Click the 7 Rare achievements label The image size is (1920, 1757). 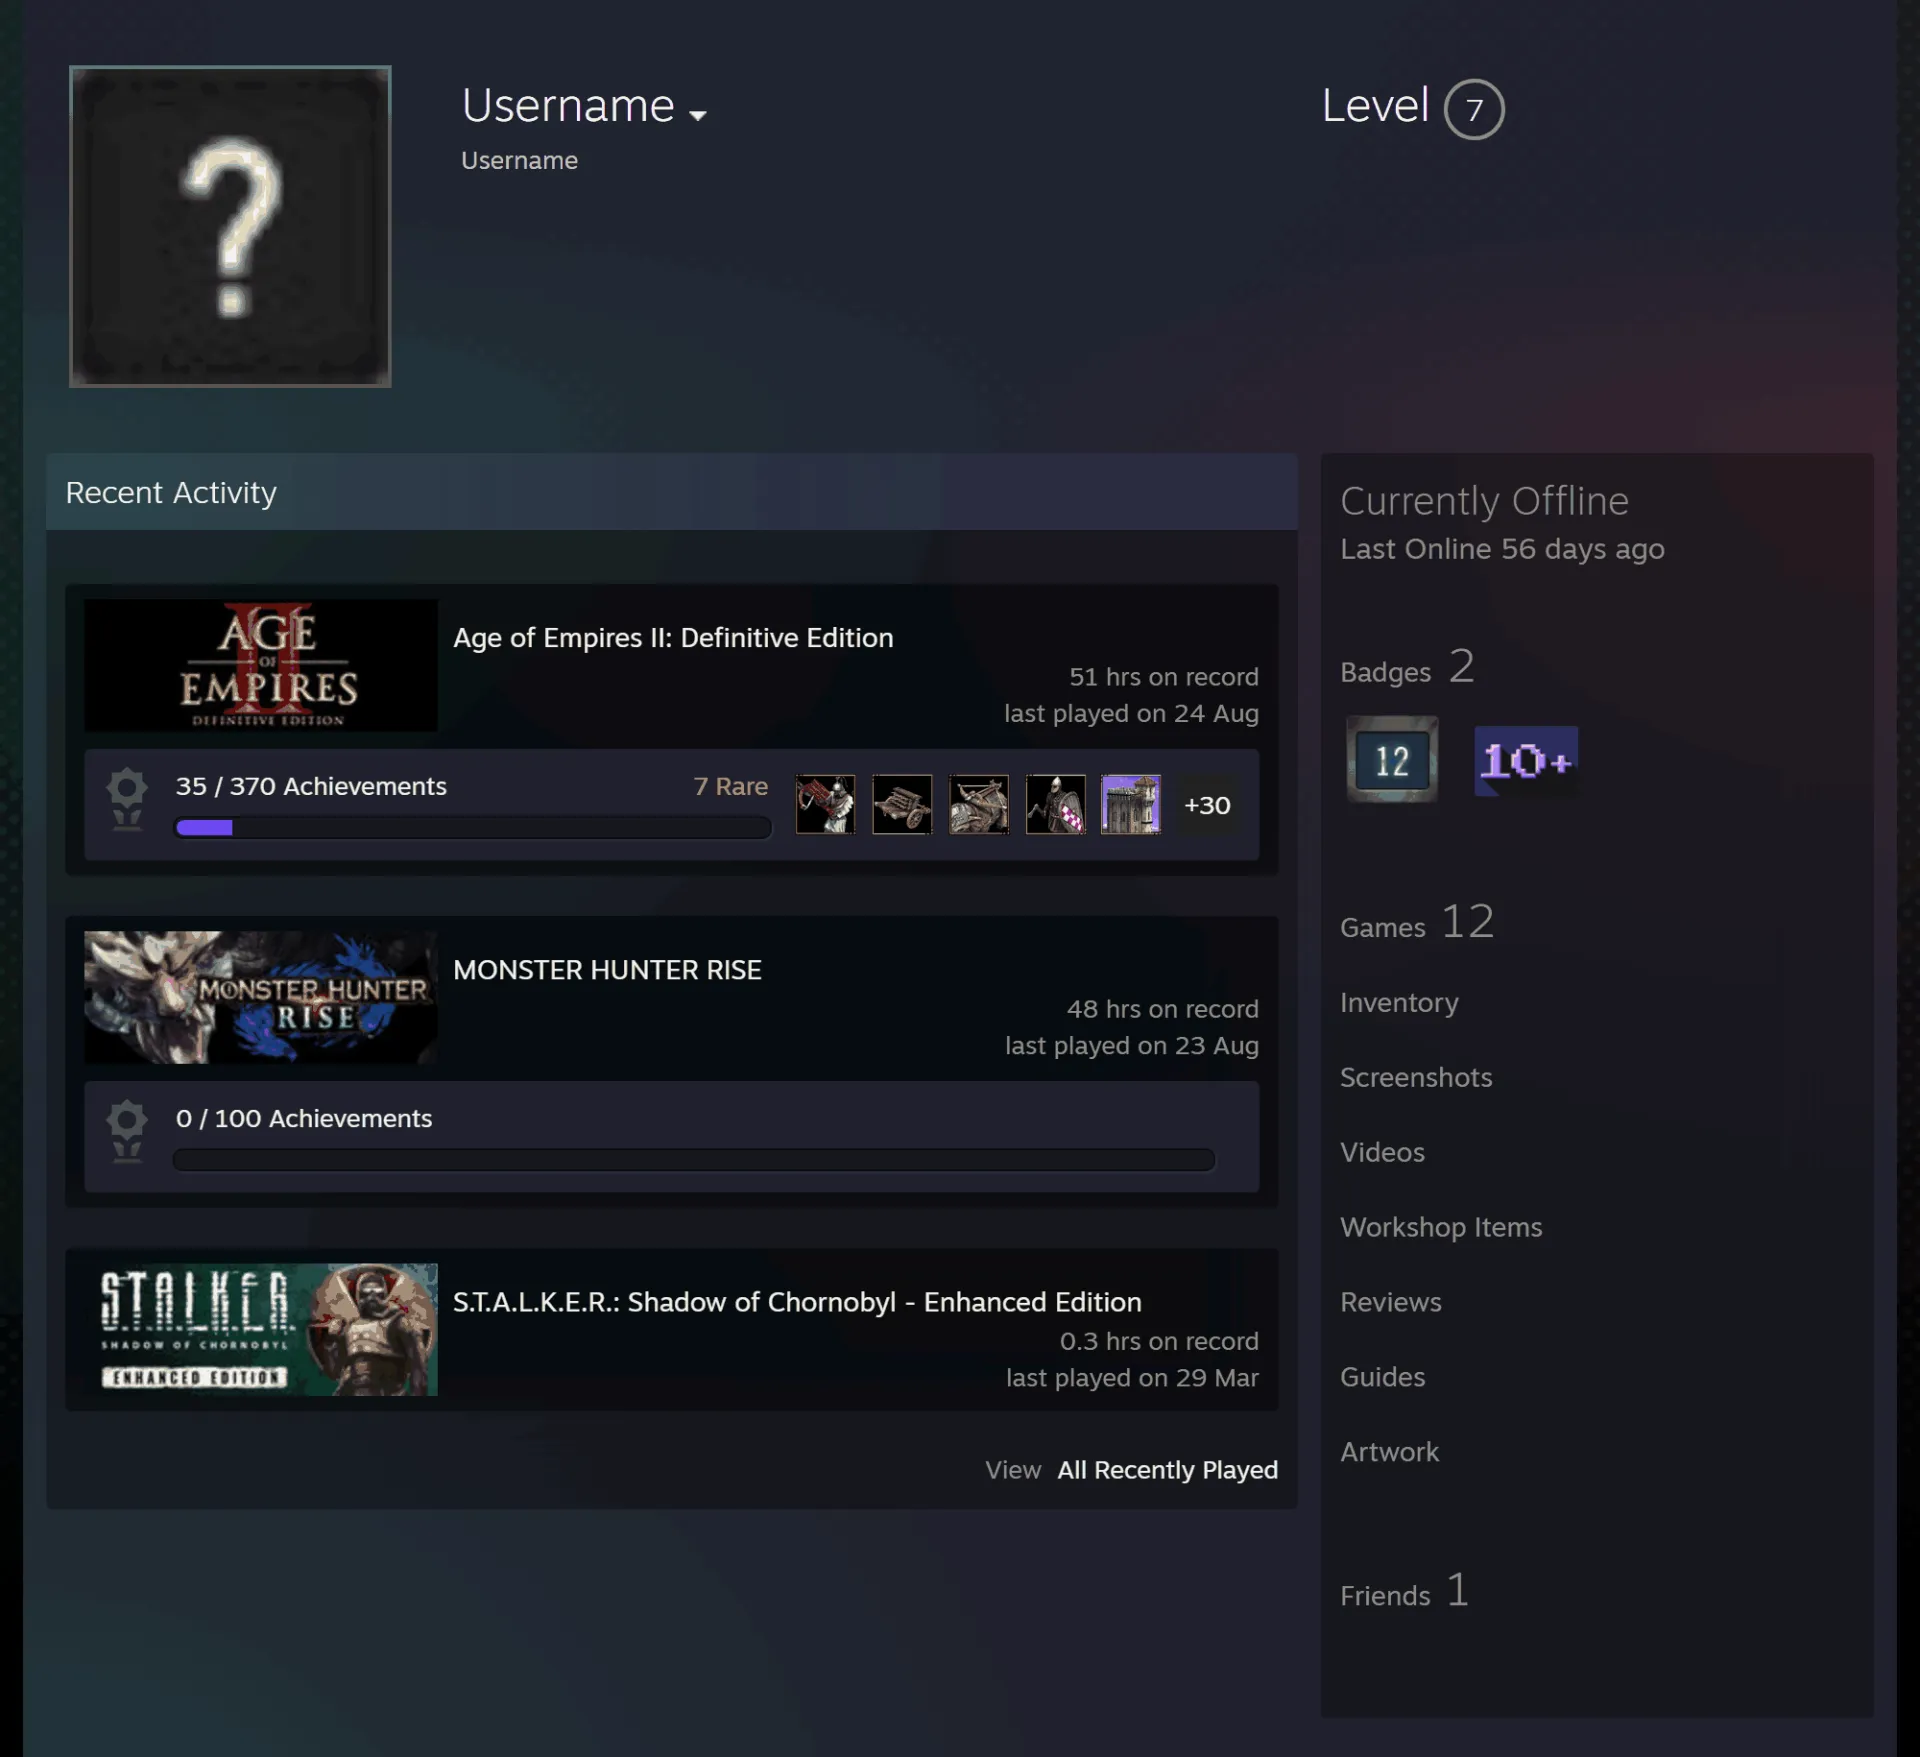pyautogui.click(x=731, y=786)
